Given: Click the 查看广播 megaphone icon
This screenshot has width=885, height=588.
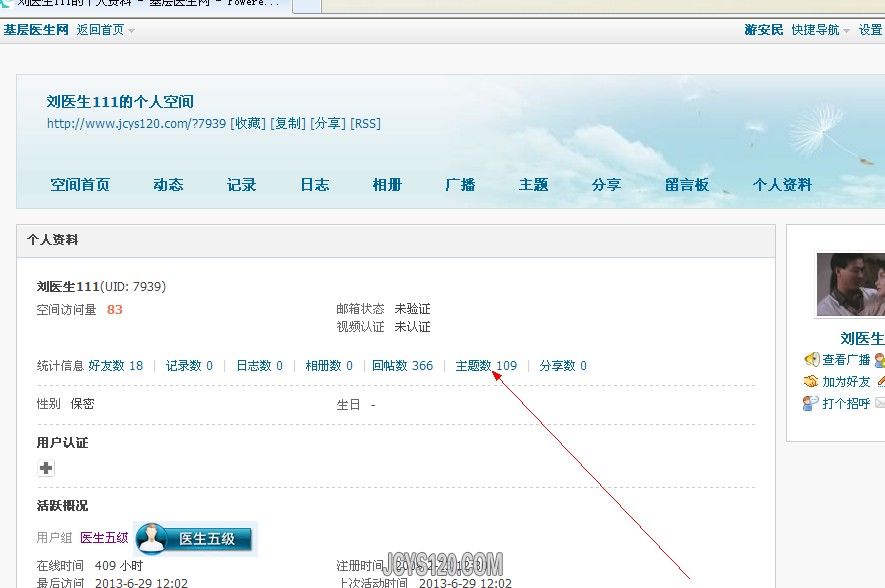Looking at the screenshot, I should point(811,360).
